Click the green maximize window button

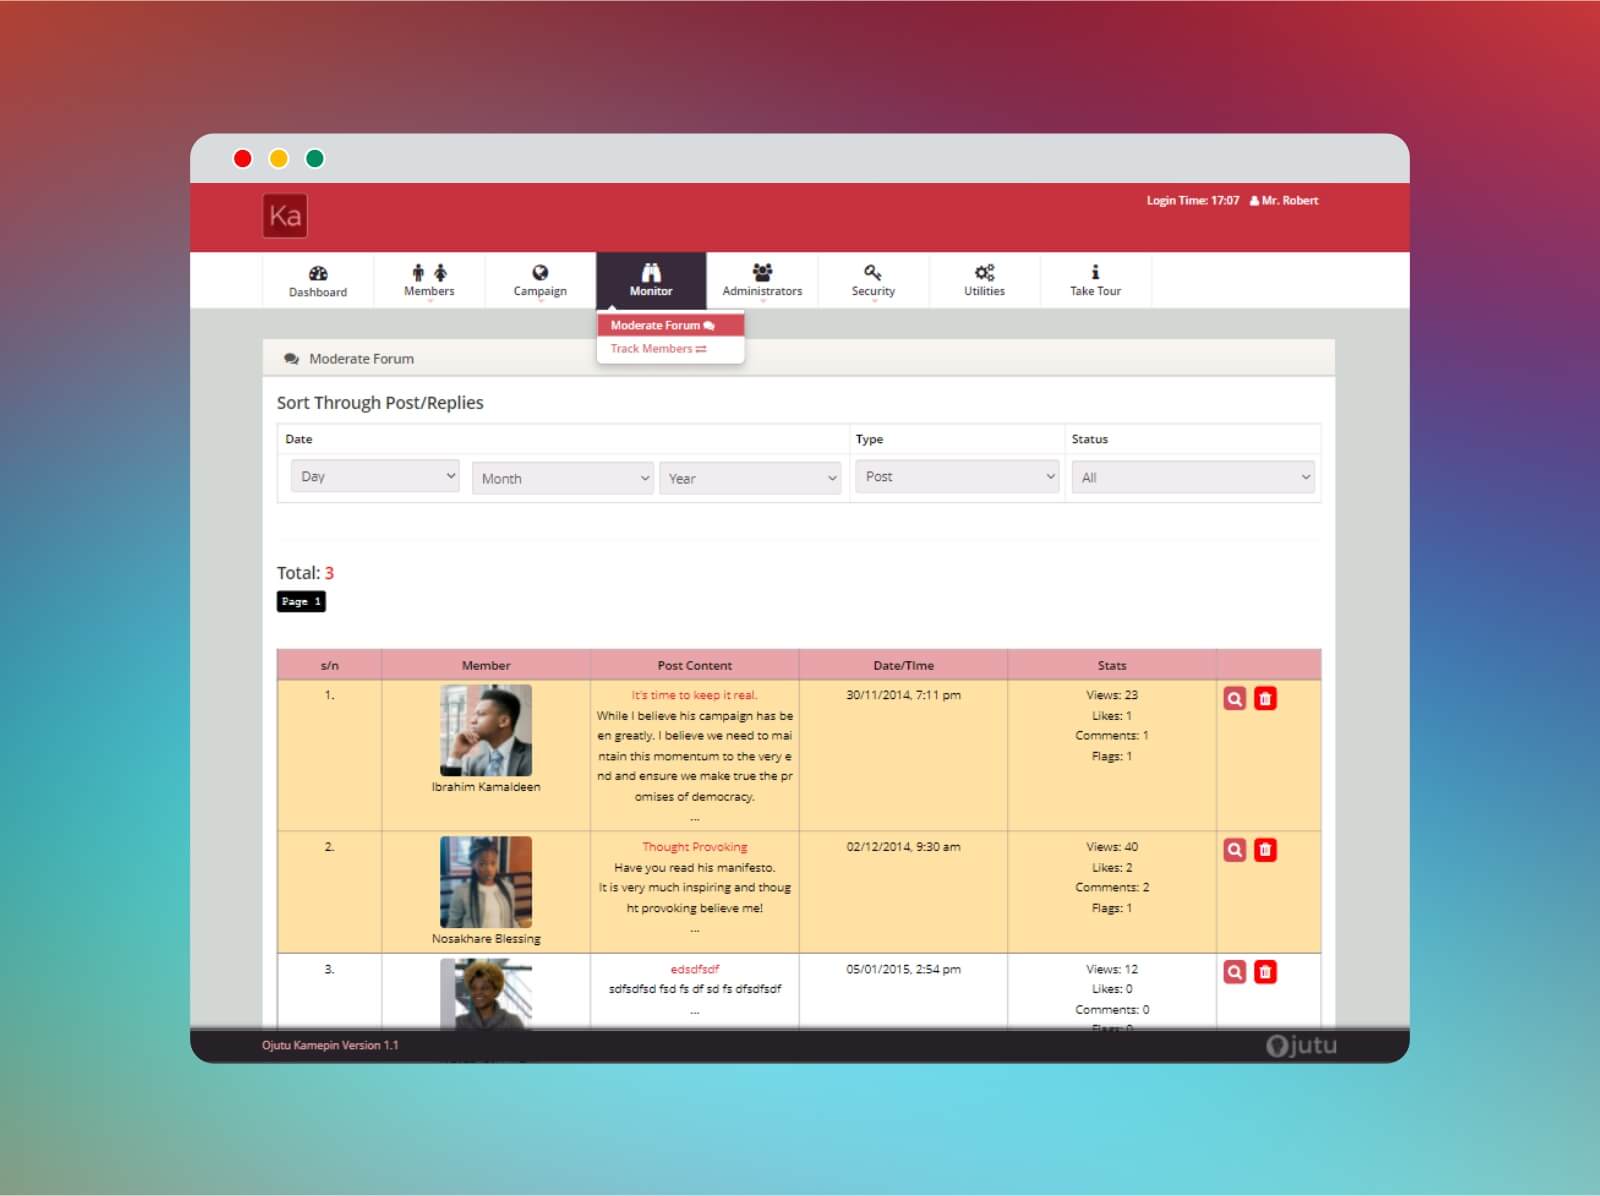click(x=315, y=158)
